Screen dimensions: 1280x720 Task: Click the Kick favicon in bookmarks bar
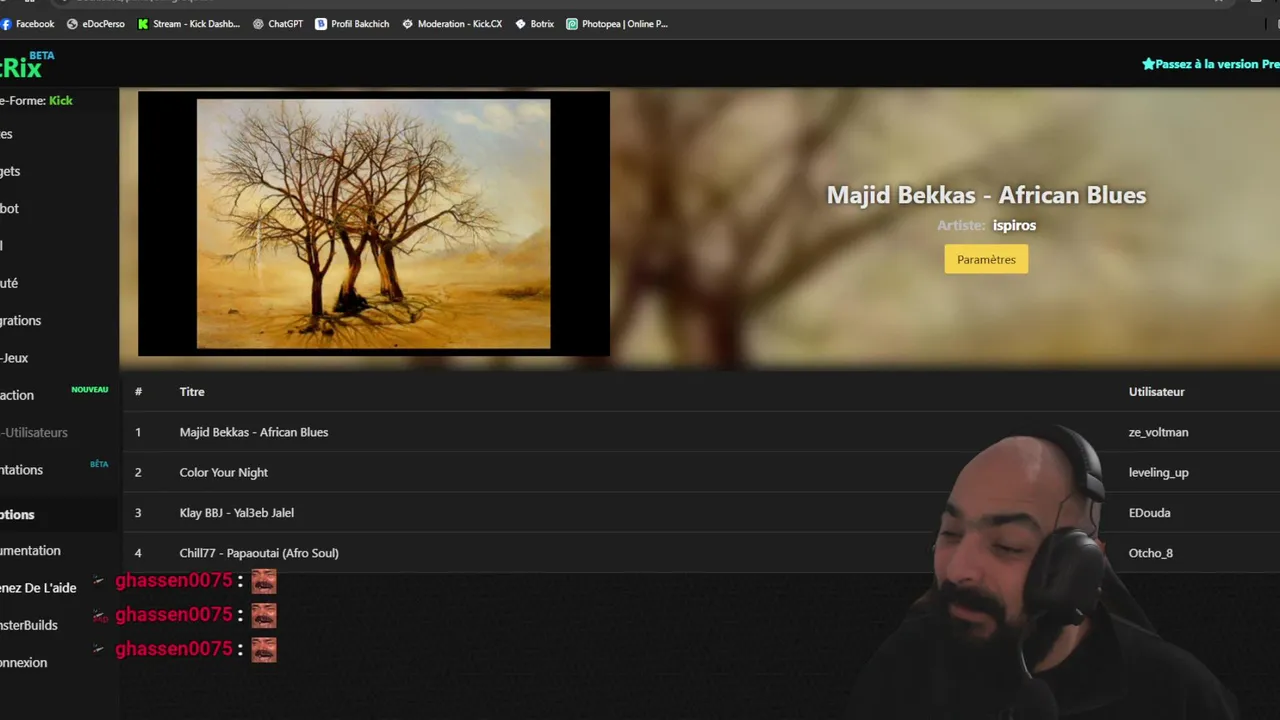(143, 24)
